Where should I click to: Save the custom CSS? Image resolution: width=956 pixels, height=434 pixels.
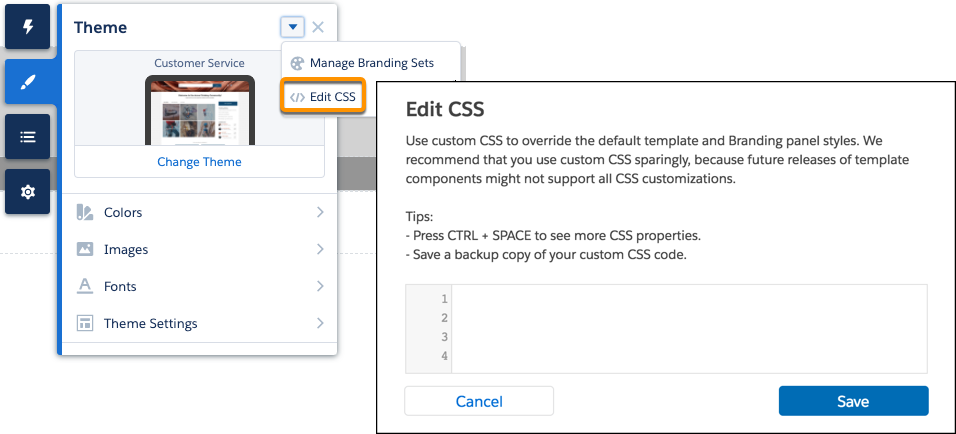(853, 401)
